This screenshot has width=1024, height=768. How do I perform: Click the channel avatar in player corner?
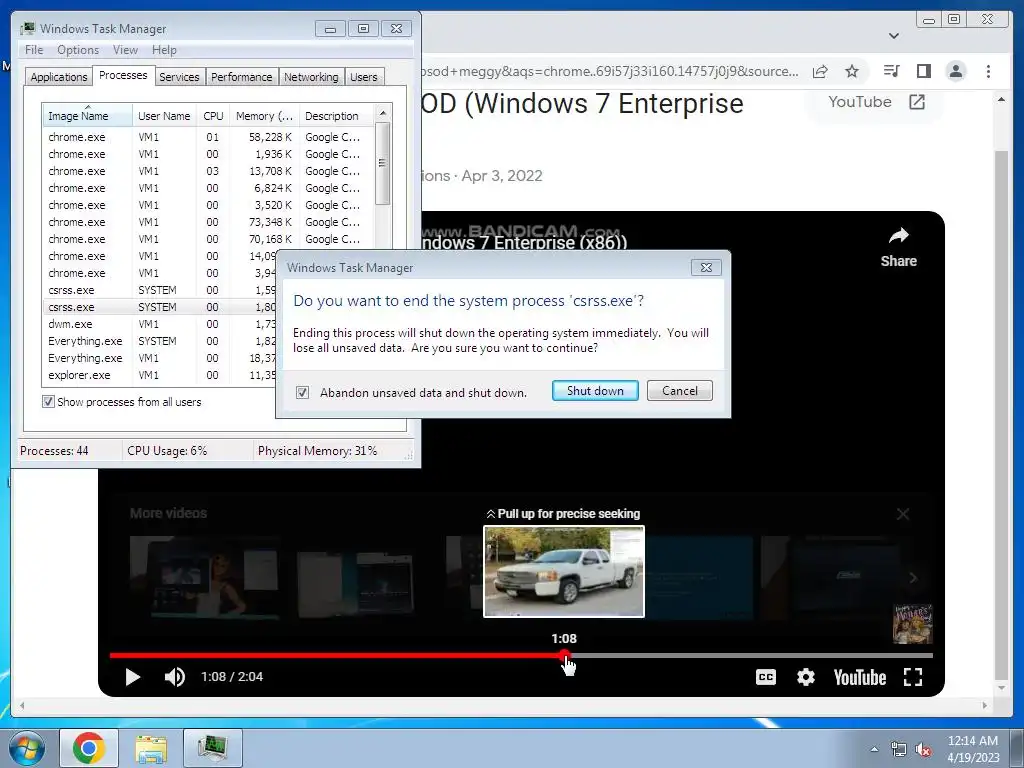912,624
